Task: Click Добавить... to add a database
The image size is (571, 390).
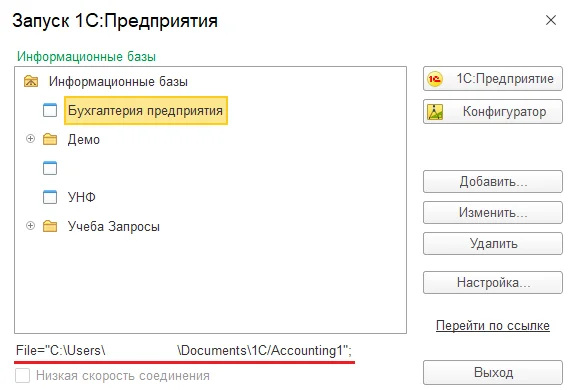Action: 493,181
